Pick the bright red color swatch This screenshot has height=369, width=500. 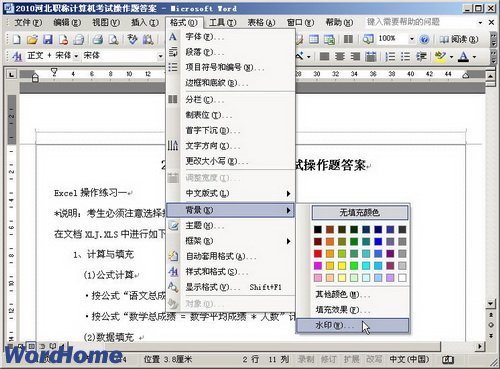coord(318,254)
